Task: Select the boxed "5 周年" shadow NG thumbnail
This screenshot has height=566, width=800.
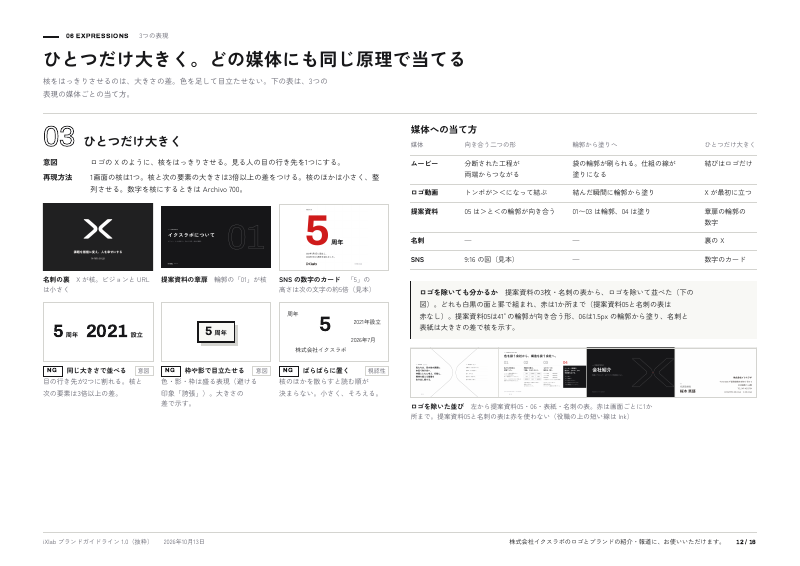Action: [x=216, y=332]
